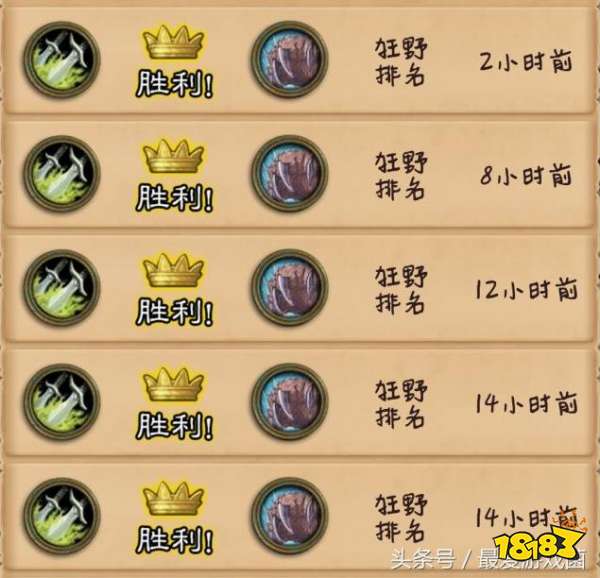
Task: Click the player deck icon in the 8小时前 row
Action: [62, 174]
